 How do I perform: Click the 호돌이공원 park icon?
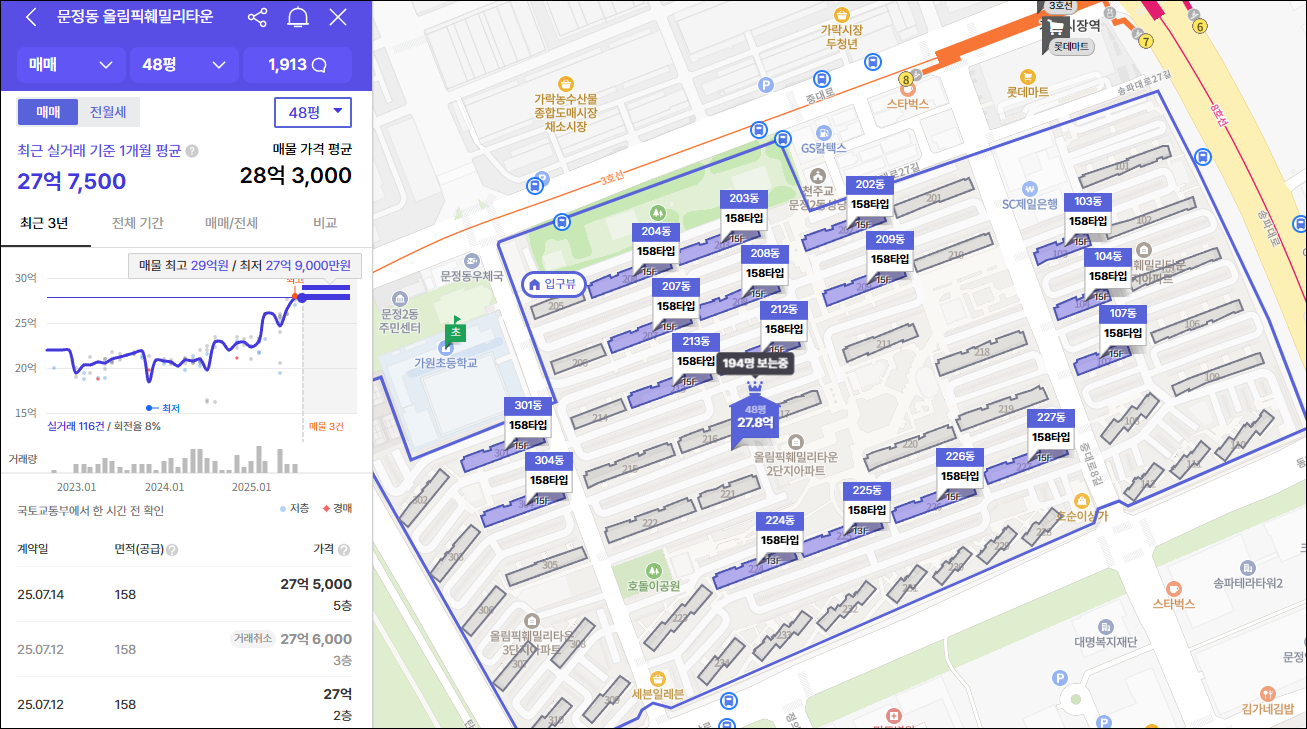point(654,570)
